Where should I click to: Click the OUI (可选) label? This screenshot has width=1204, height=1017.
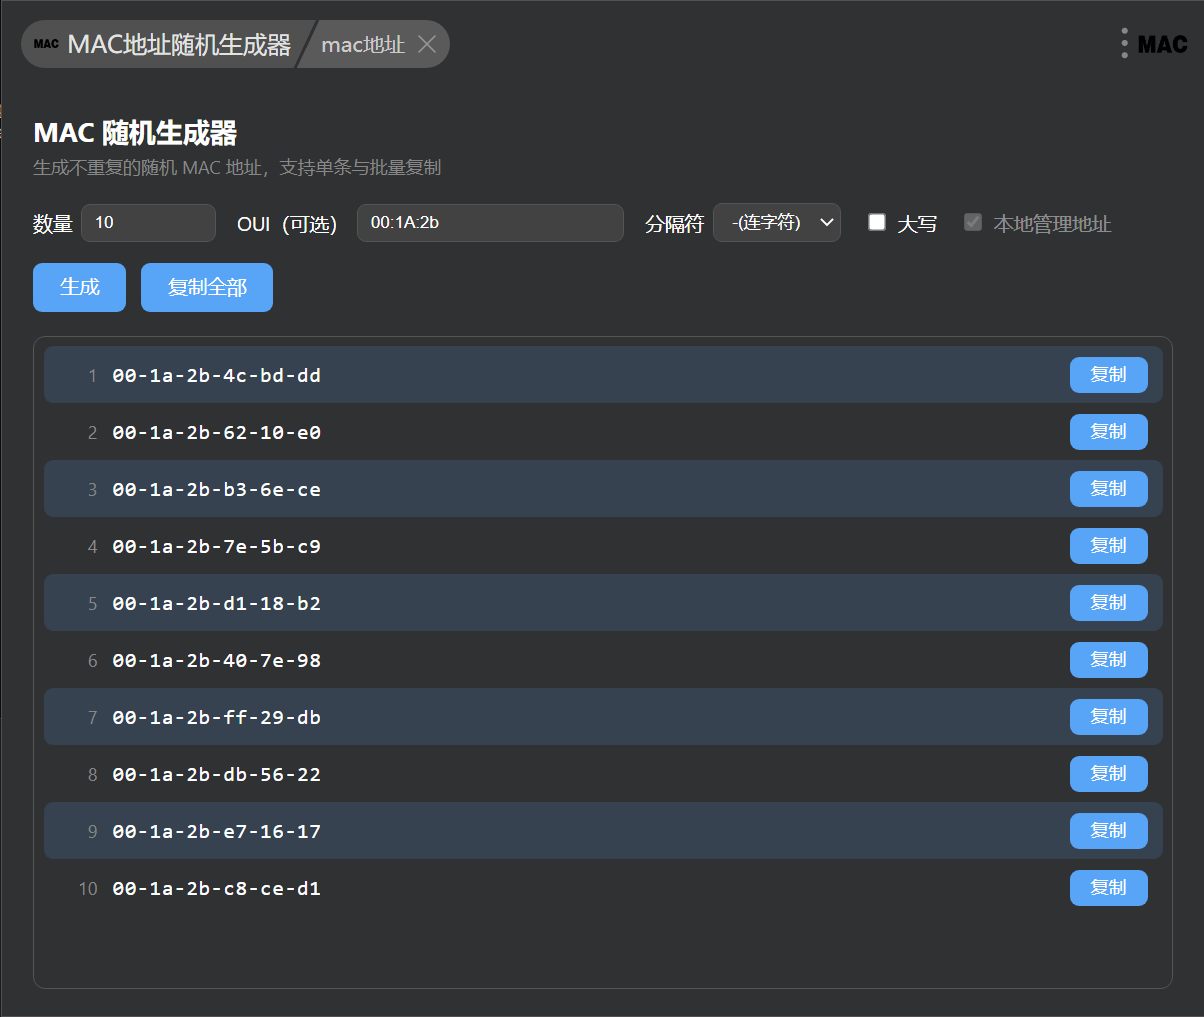coord(287,224)
